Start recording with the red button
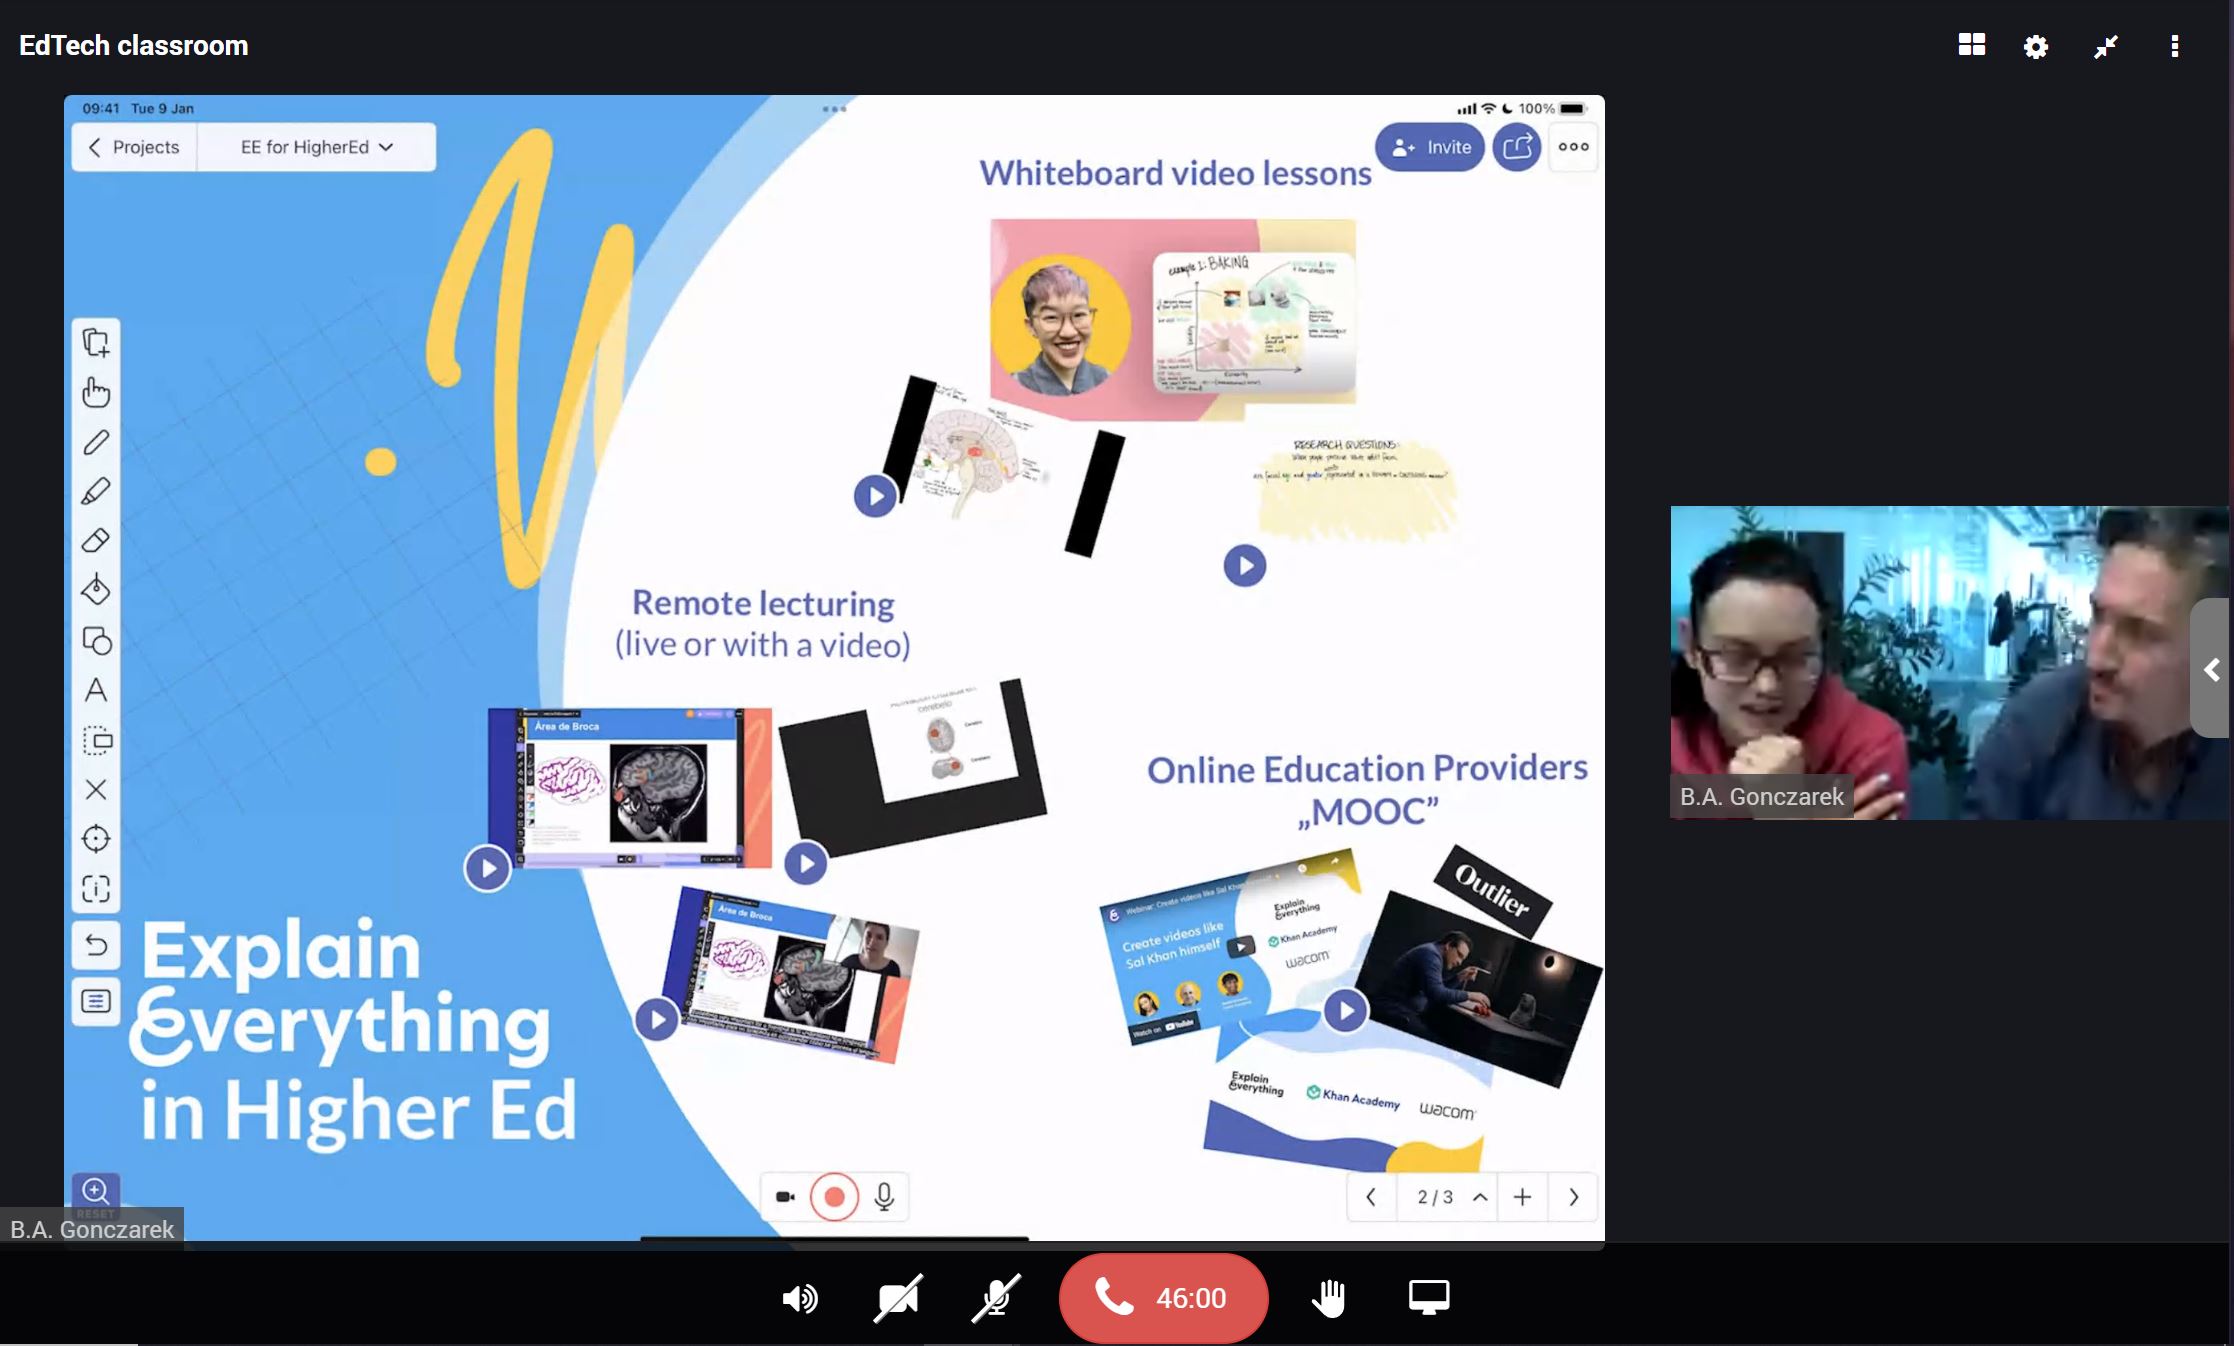The image size is (2234, 1346). (x=834, y=1197)
